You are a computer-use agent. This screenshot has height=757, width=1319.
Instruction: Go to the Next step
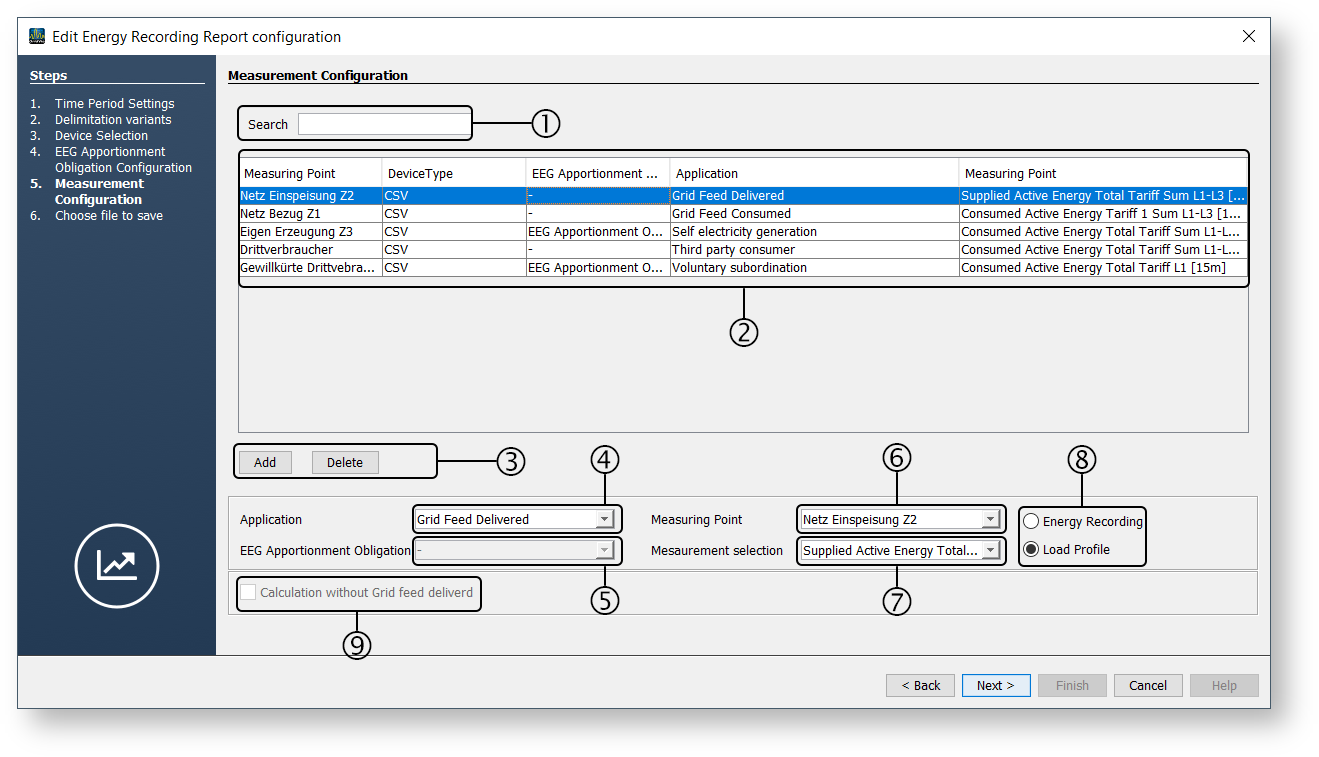click(995, 685)
